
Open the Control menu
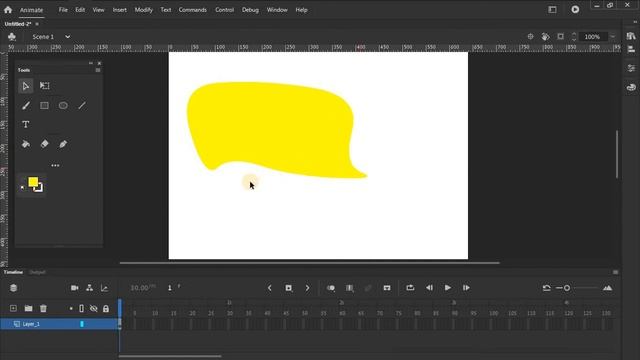coord(224,10)
